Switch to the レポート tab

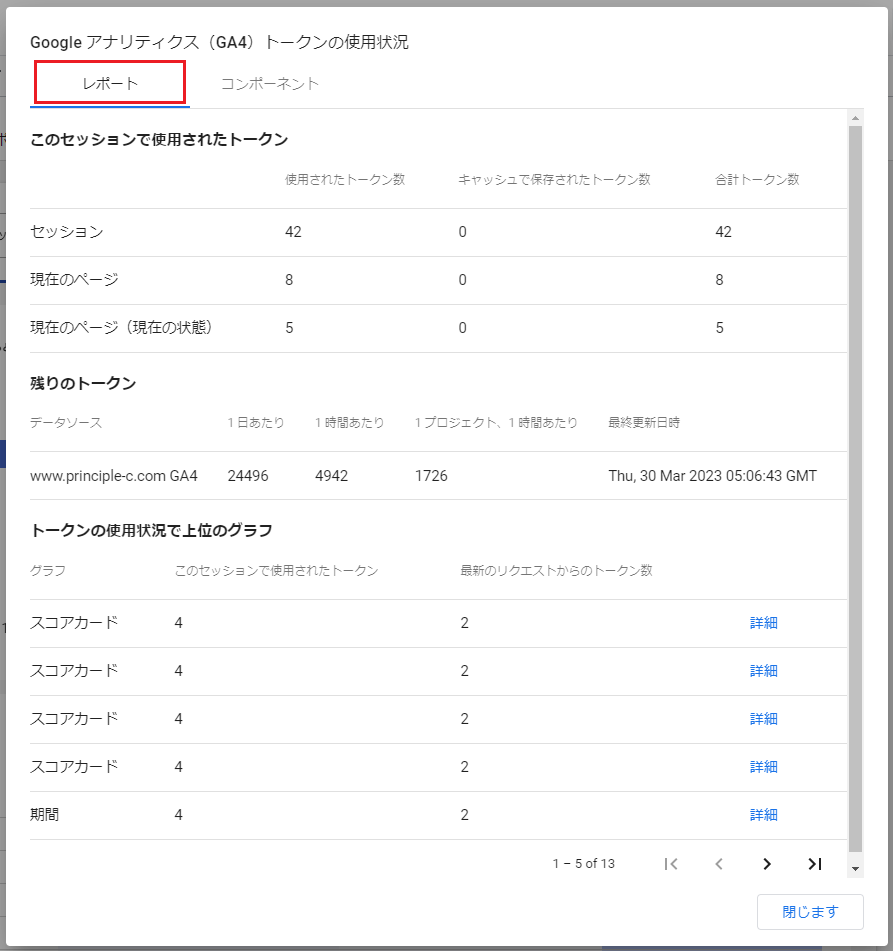(110, 84)
